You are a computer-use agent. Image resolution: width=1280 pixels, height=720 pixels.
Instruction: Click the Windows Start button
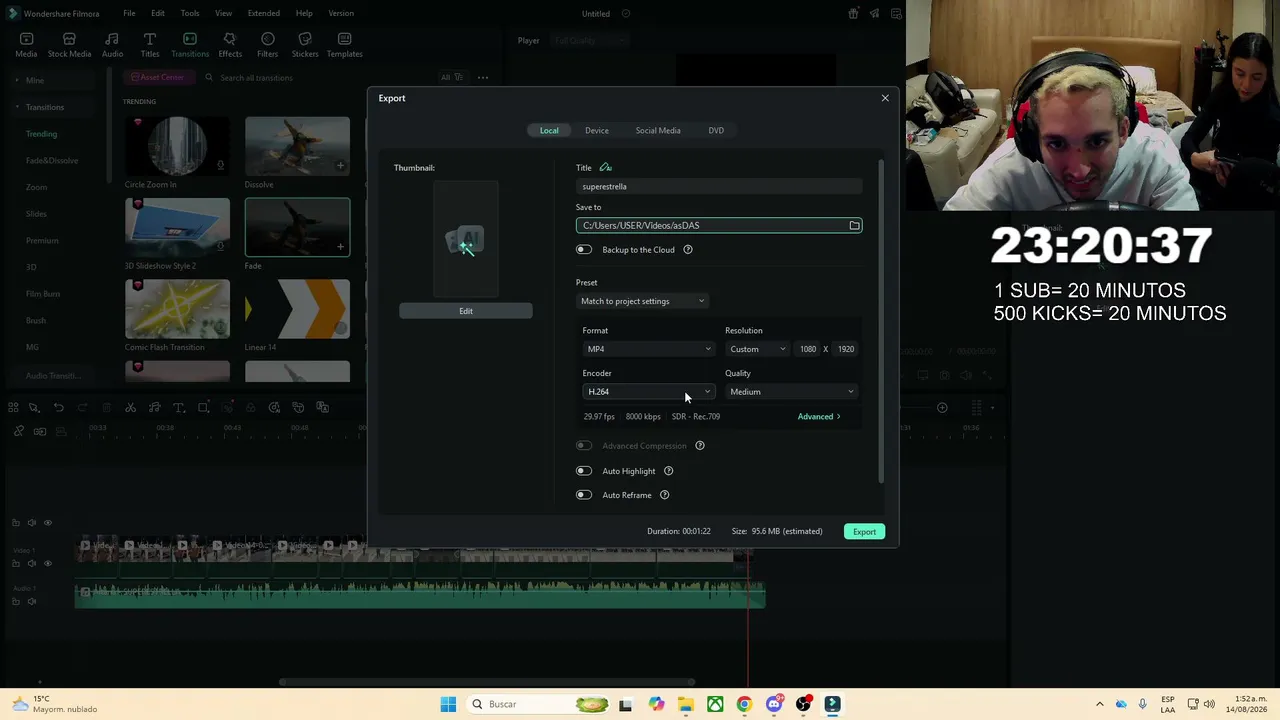pyautogui.click(x=448, y=704)
